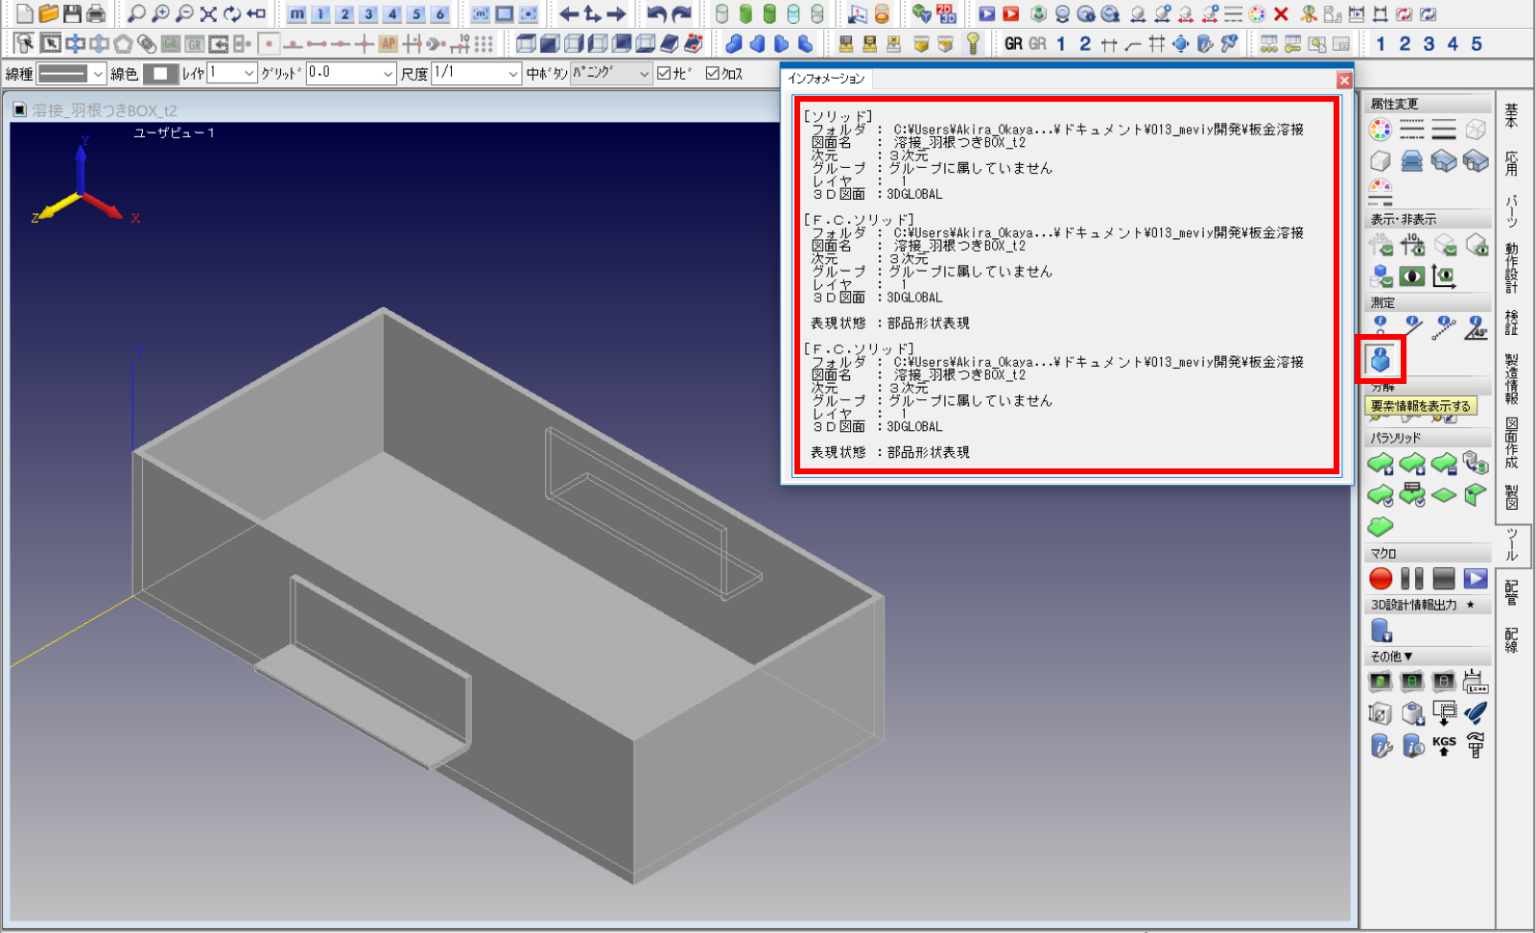Click the 2D/3D switch icon

tap(946, 14)
